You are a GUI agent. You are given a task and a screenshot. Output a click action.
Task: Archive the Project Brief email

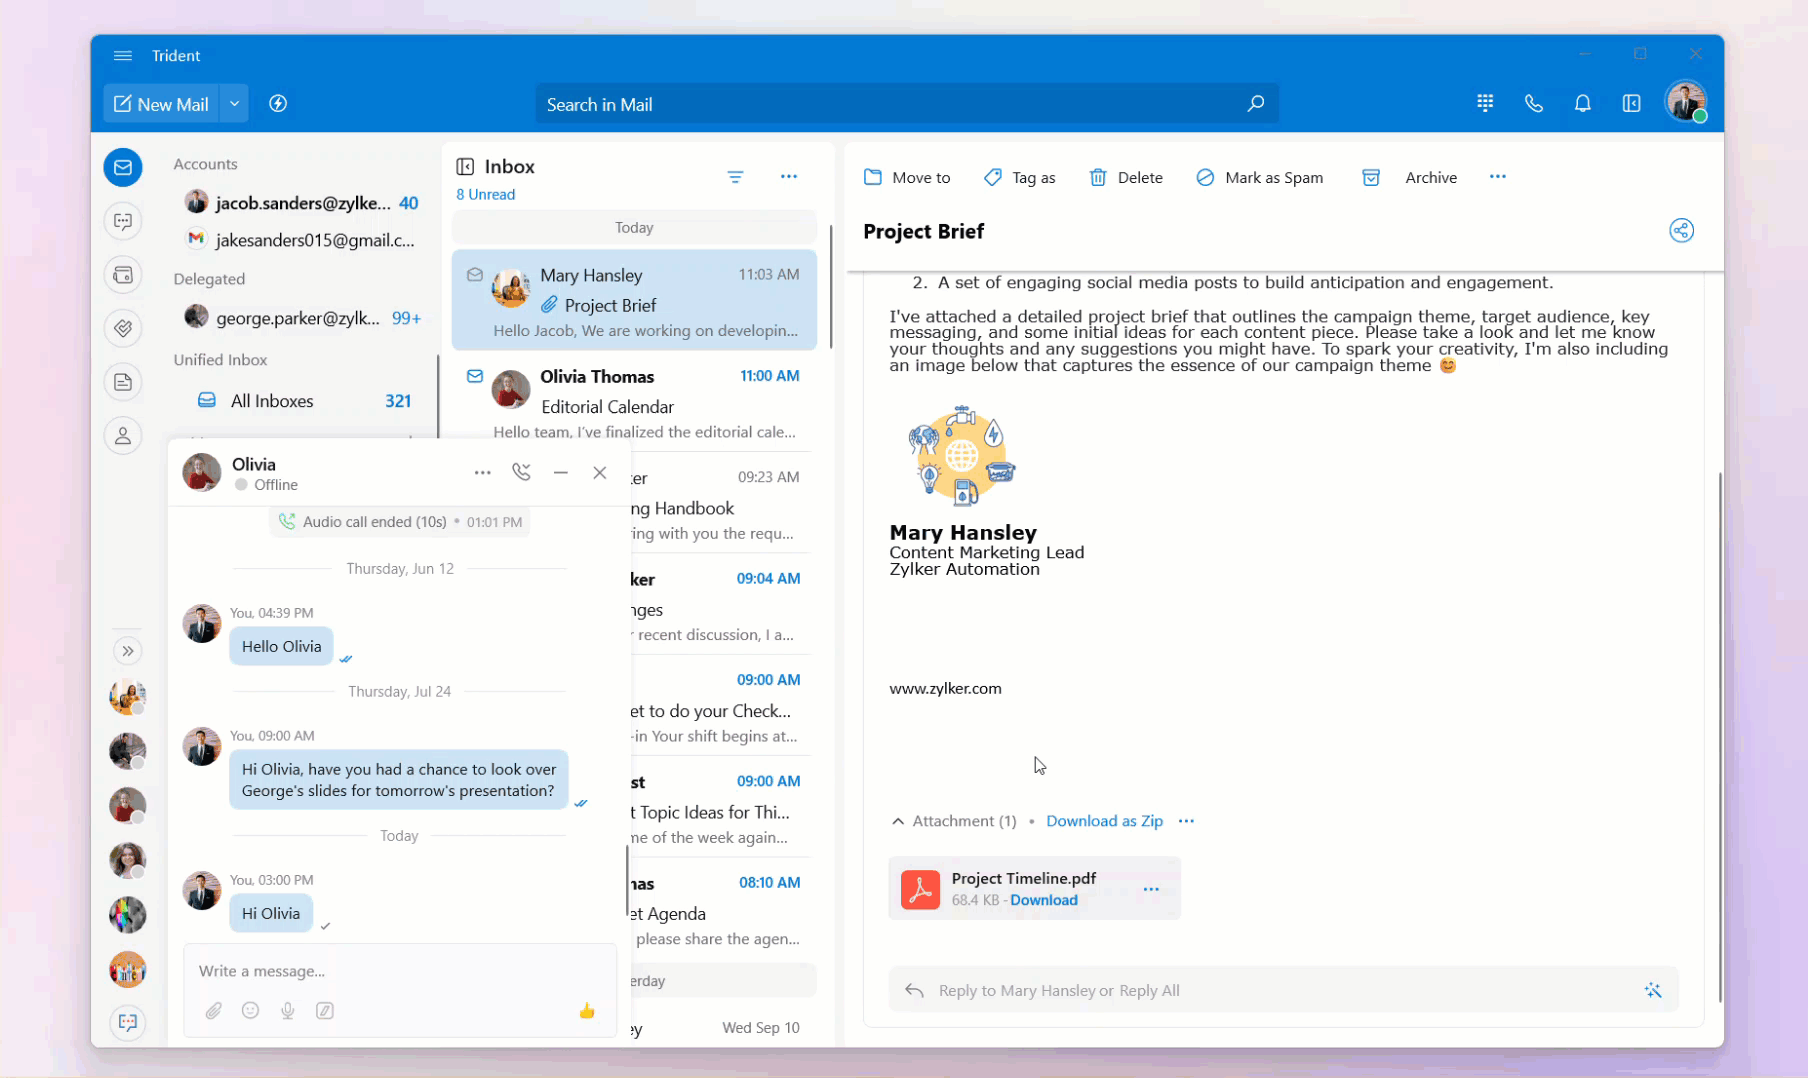1409,177
